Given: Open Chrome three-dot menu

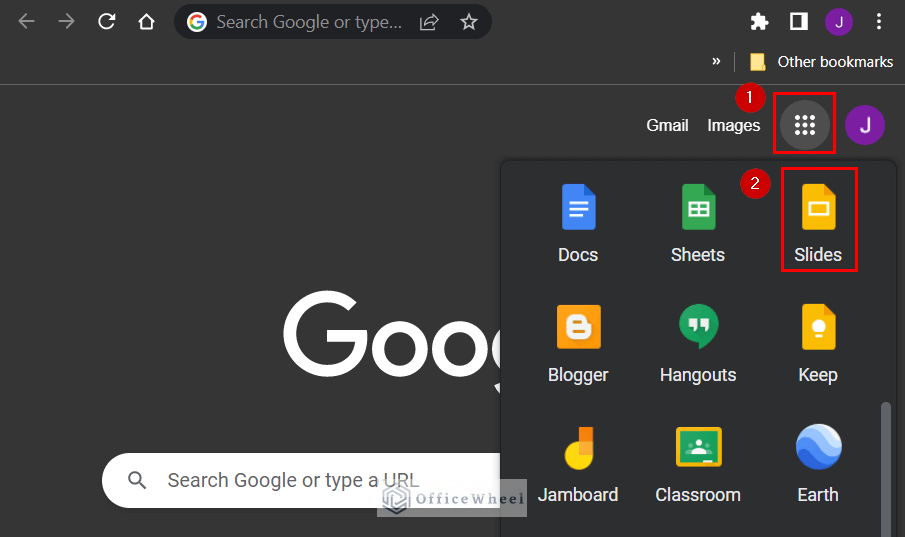Looking at the screenshot, I should 879,22.
